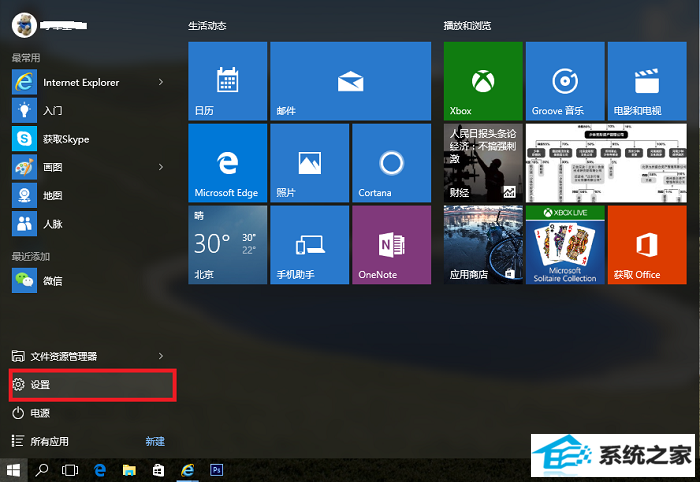
Task: Open taskbar search magnifier
Action: pos(42,470)
